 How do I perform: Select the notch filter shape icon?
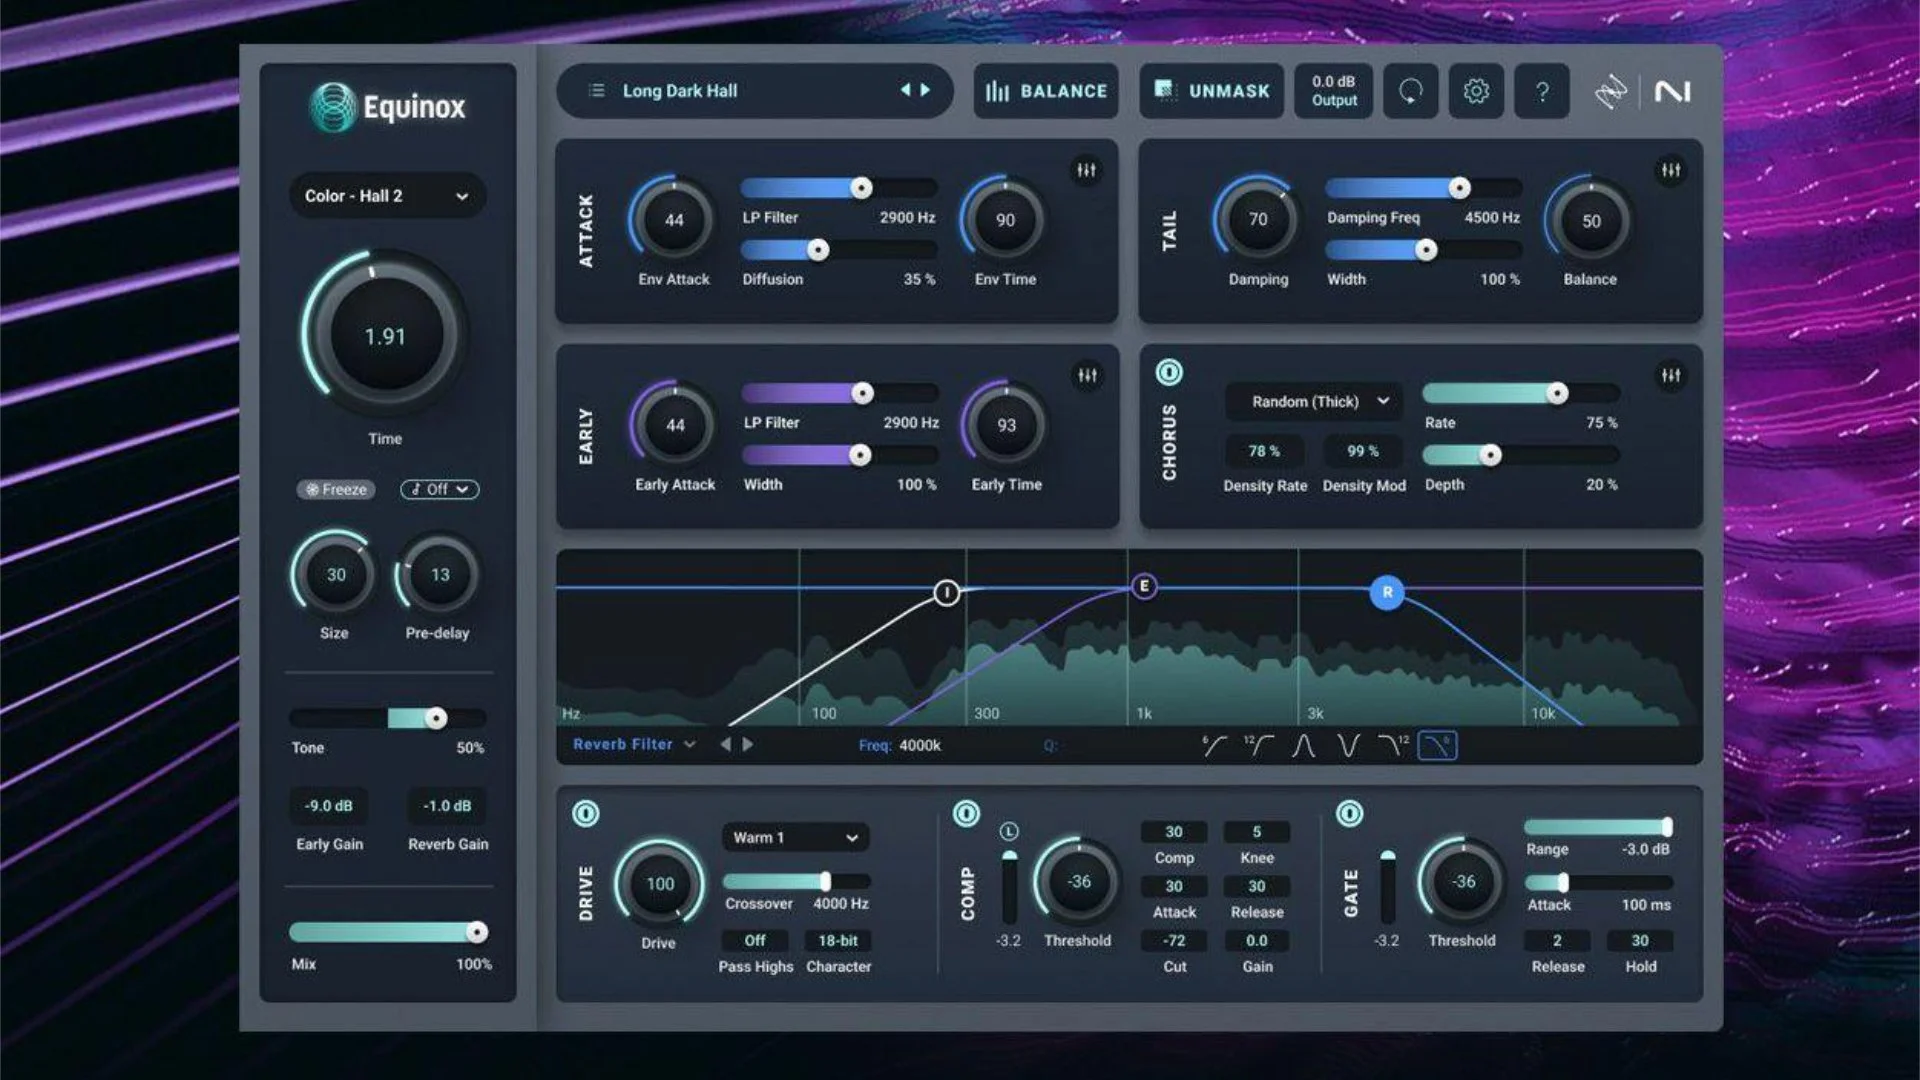(1349, 745)
